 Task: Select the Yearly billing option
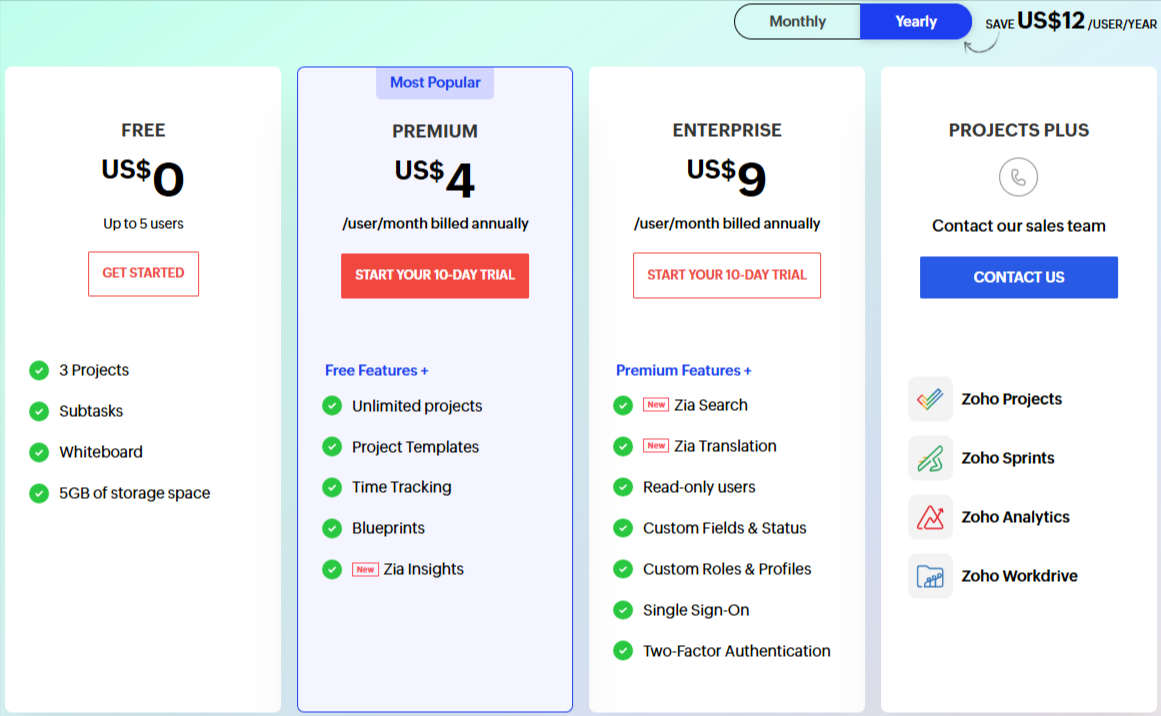(916, 21)
